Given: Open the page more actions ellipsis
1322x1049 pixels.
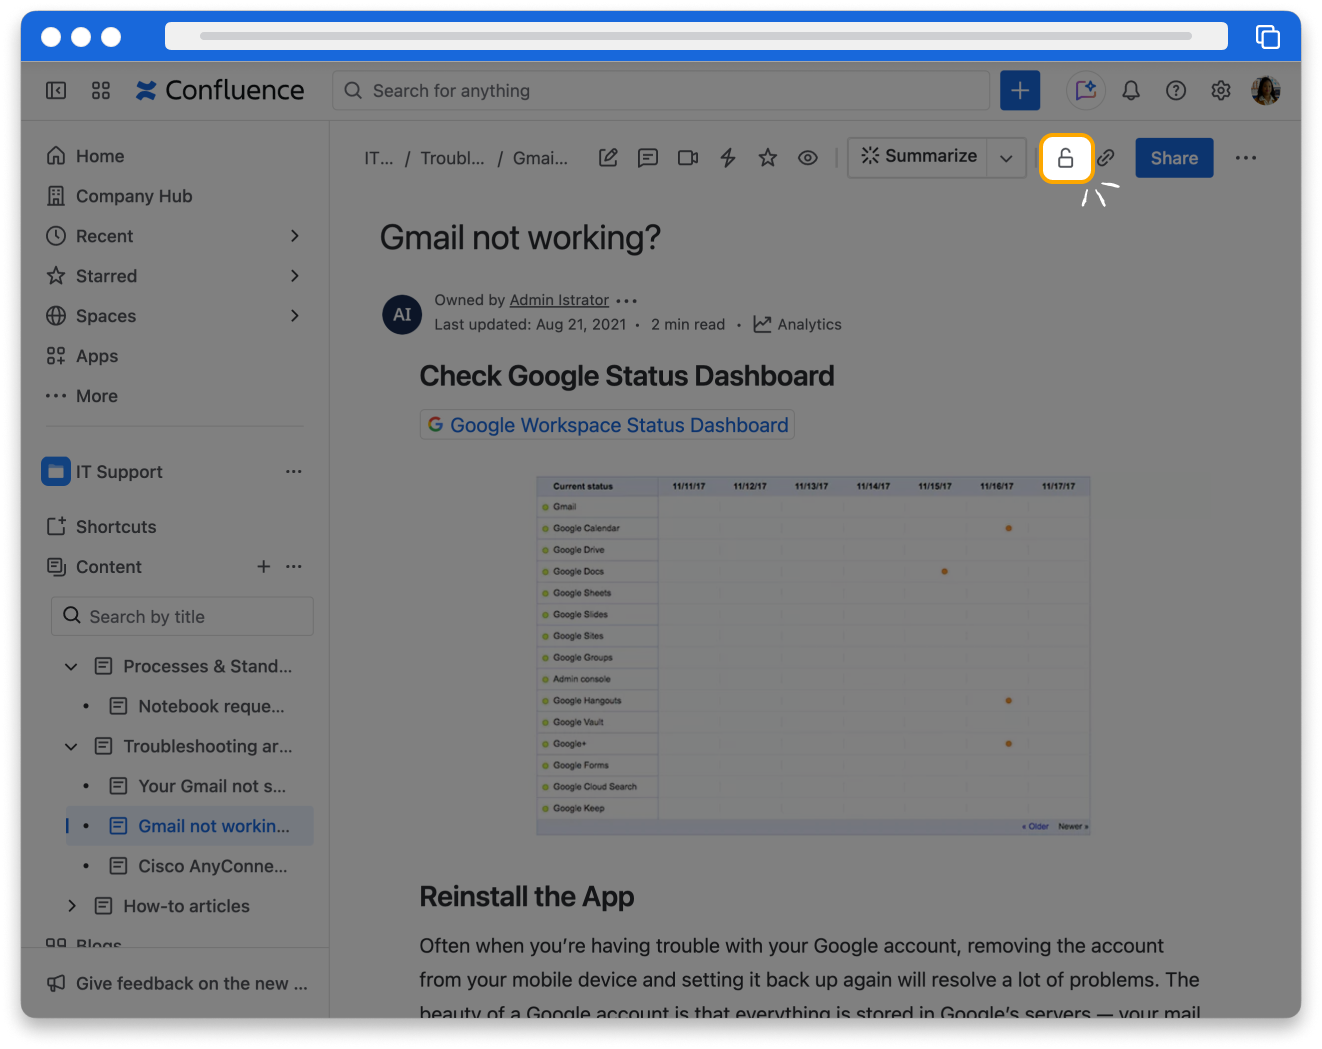Looking at the screenshot, I should click(1246, 158).
